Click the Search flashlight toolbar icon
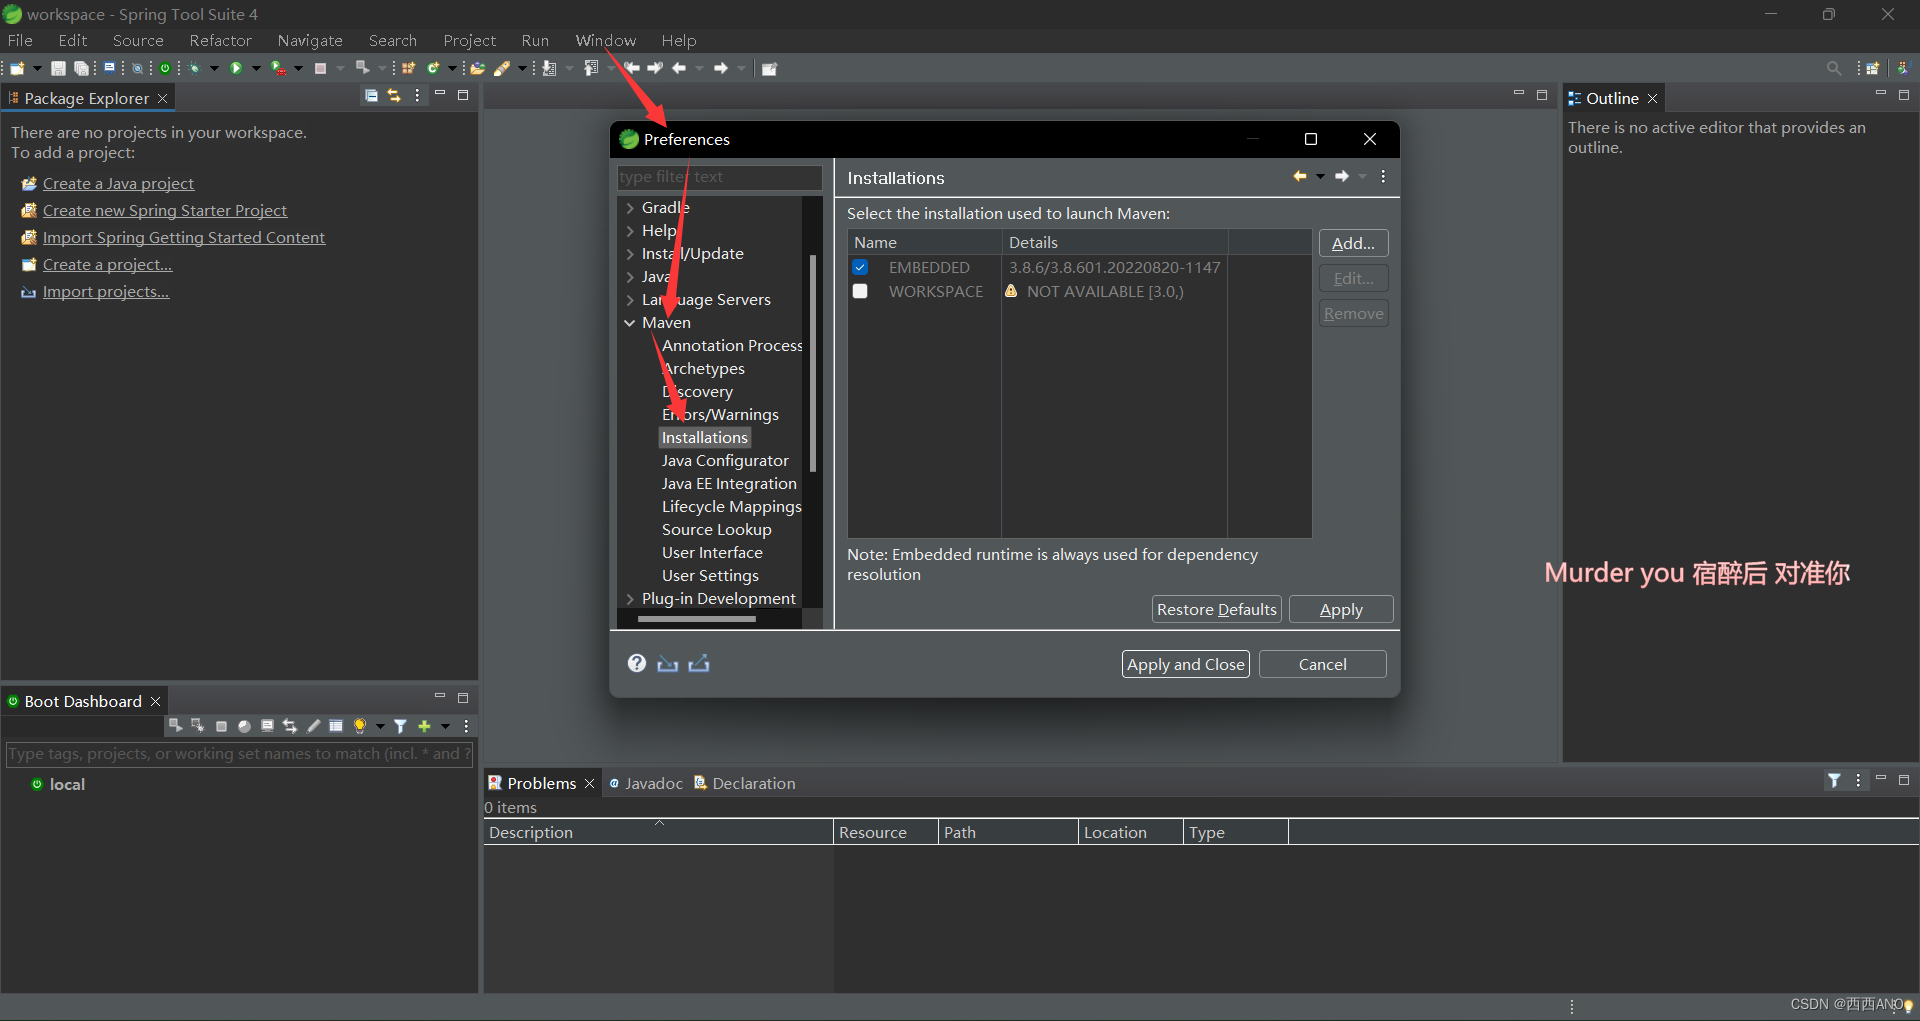1920x1021 pixels. click(x=502, y=68)
